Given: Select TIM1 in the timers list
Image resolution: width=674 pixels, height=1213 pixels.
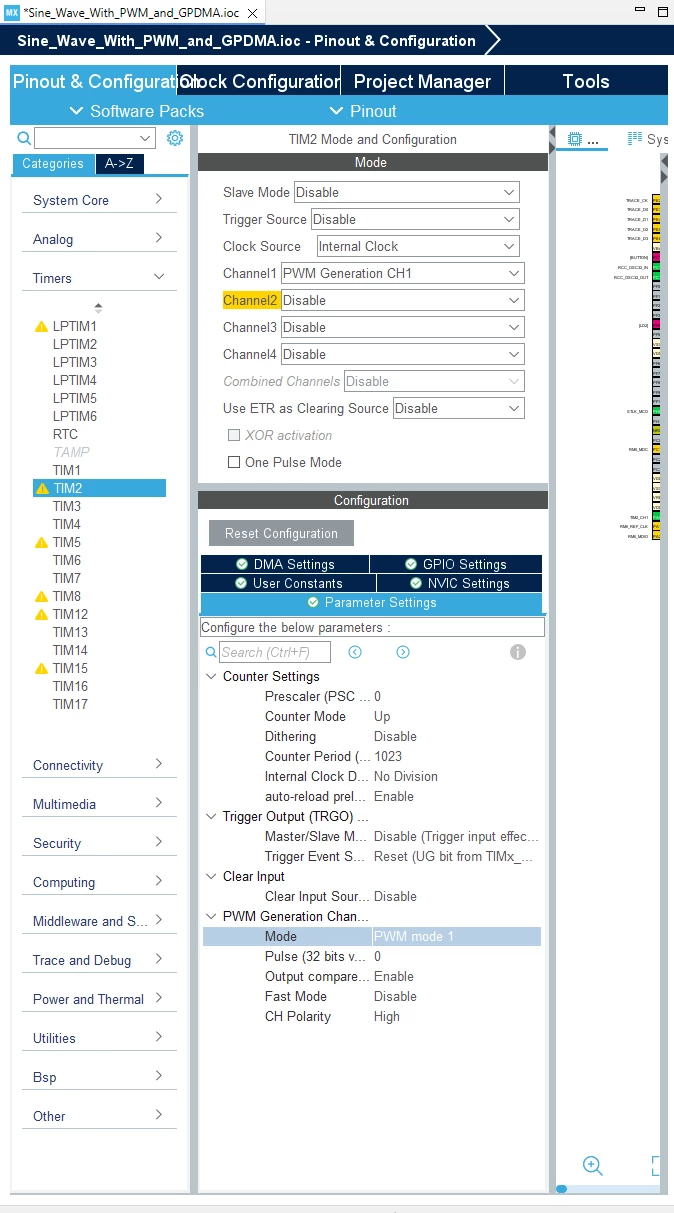Looking at the screenshot, I should [67, 470].
